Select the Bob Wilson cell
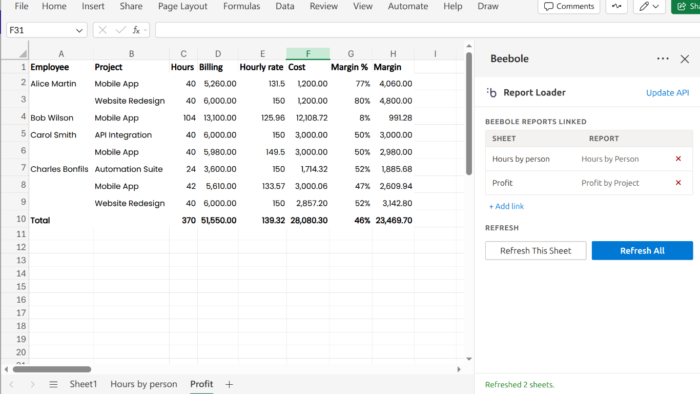 click(61, 118)
